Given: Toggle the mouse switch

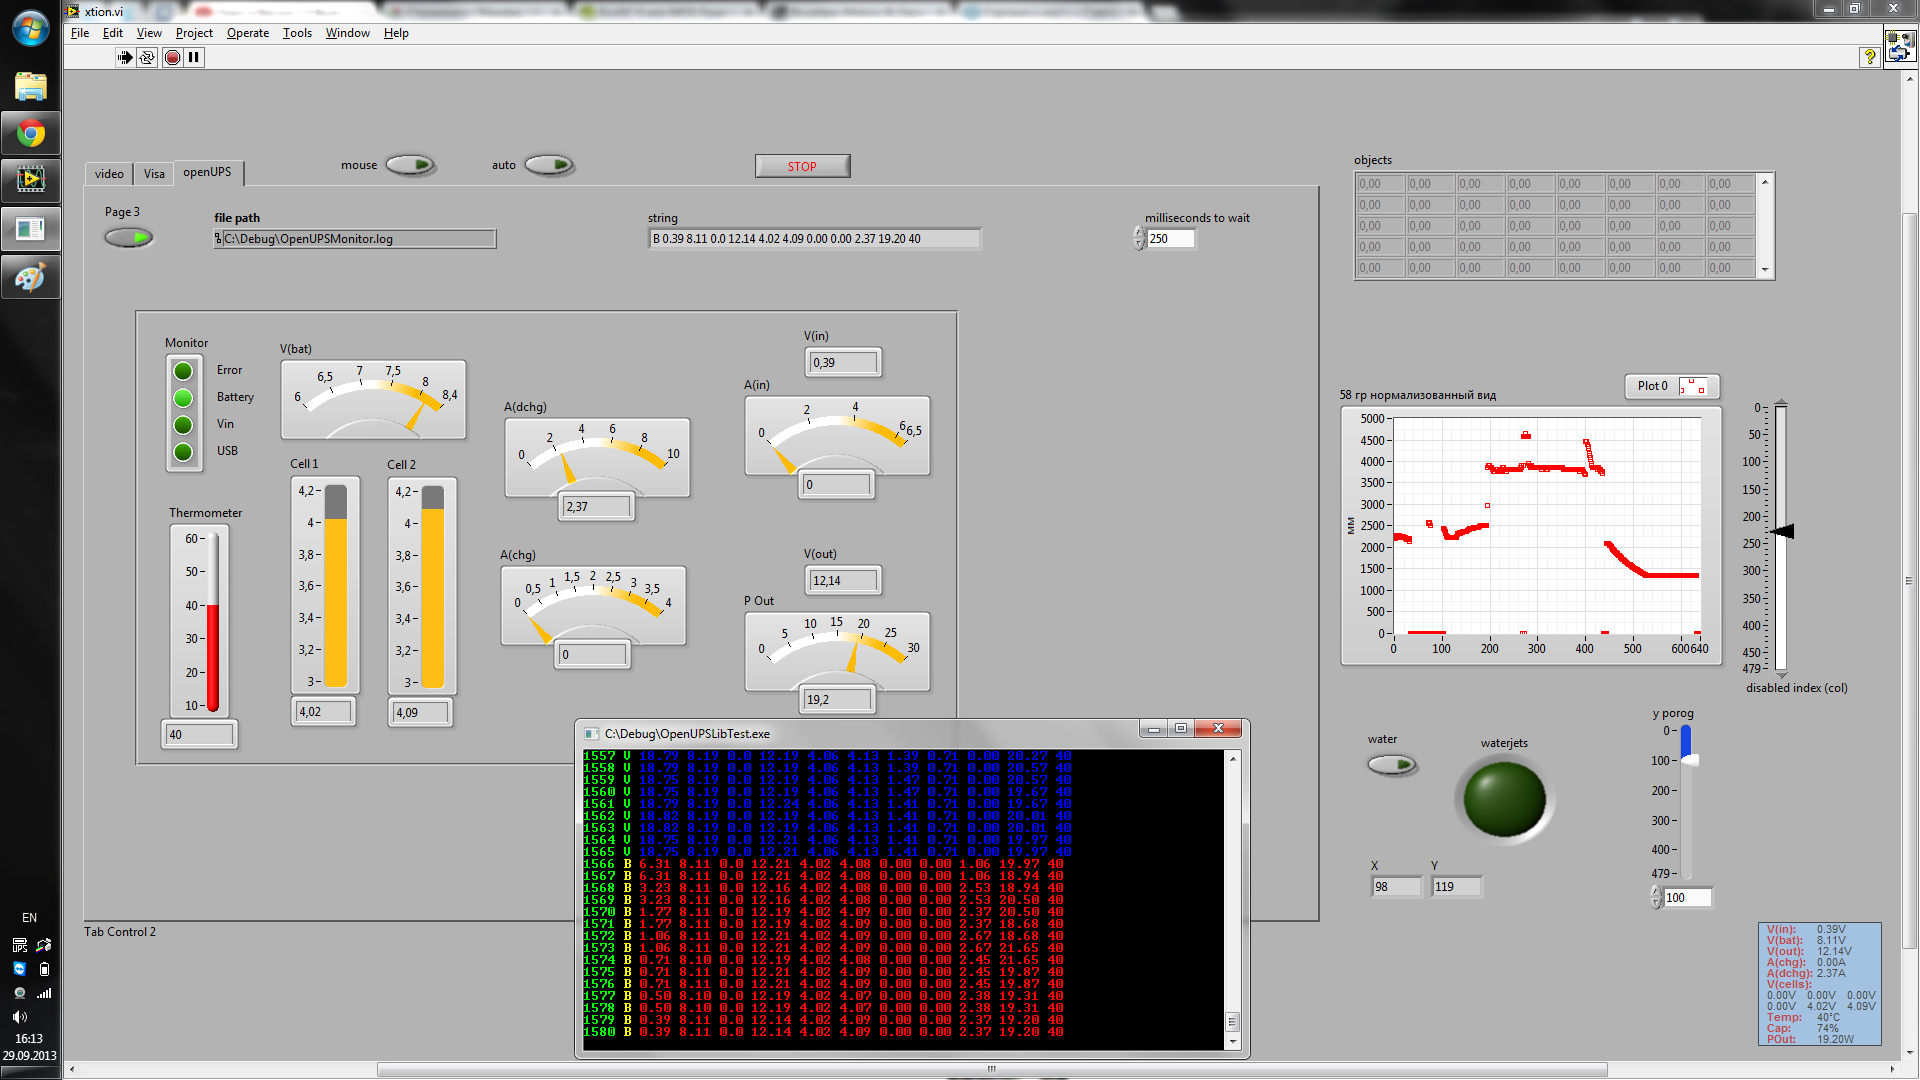Looking at the screenshot, I should point(410,165).
